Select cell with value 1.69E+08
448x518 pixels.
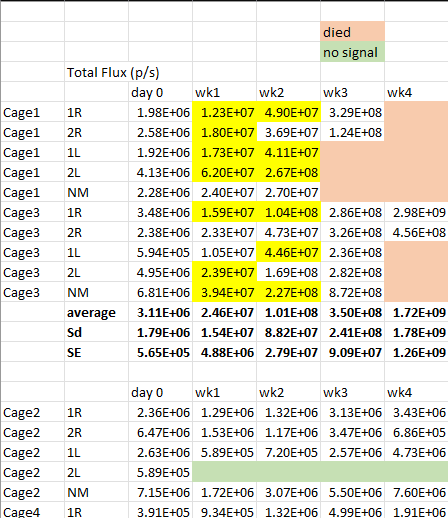click(x=288, y=272)
